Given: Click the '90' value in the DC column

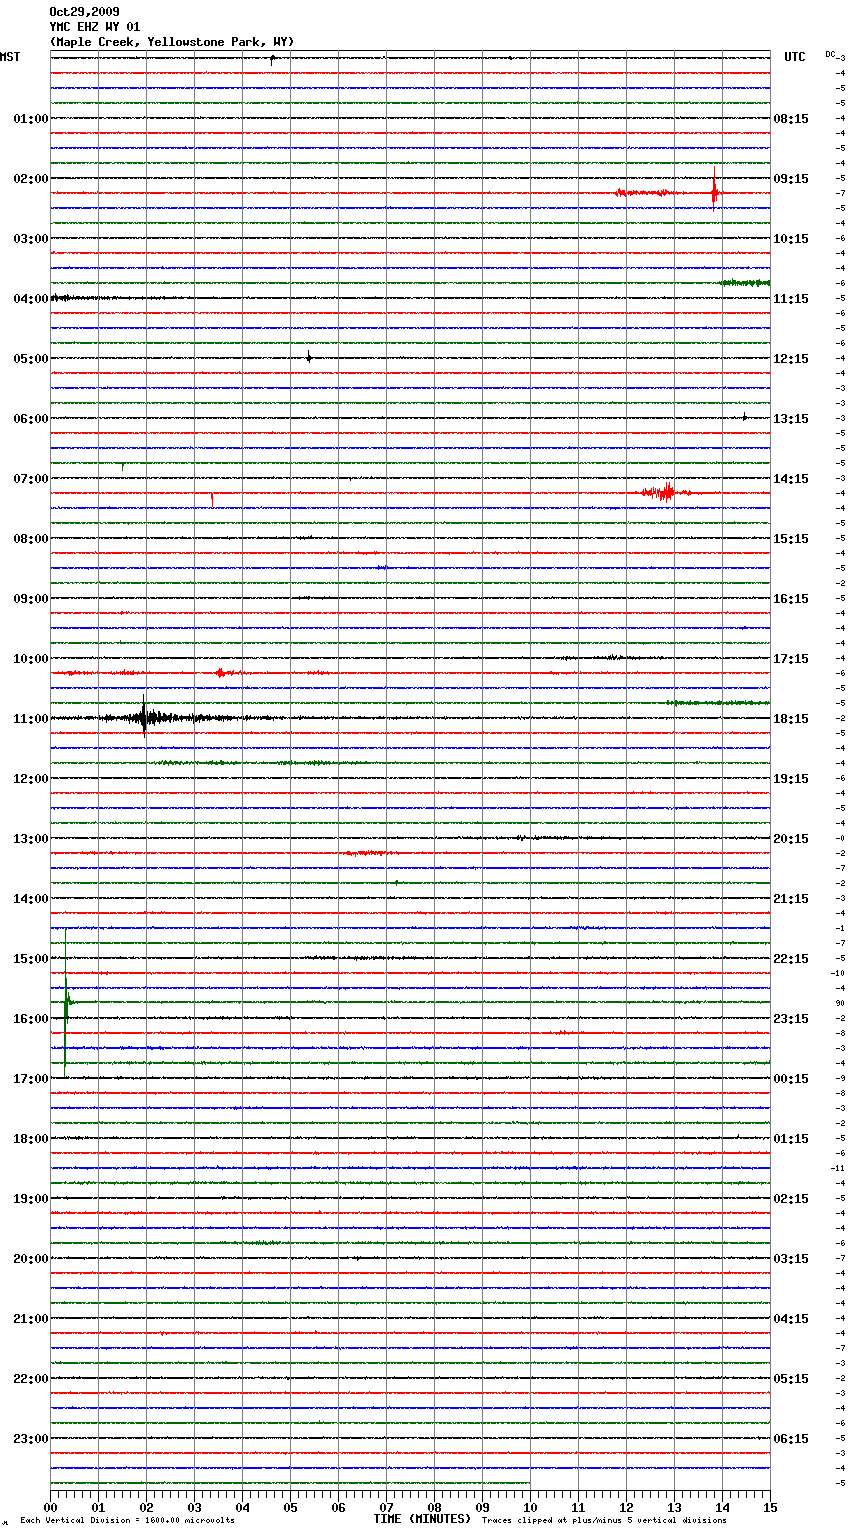Looking at the screenshot, I should click(x=840, y=1003).
